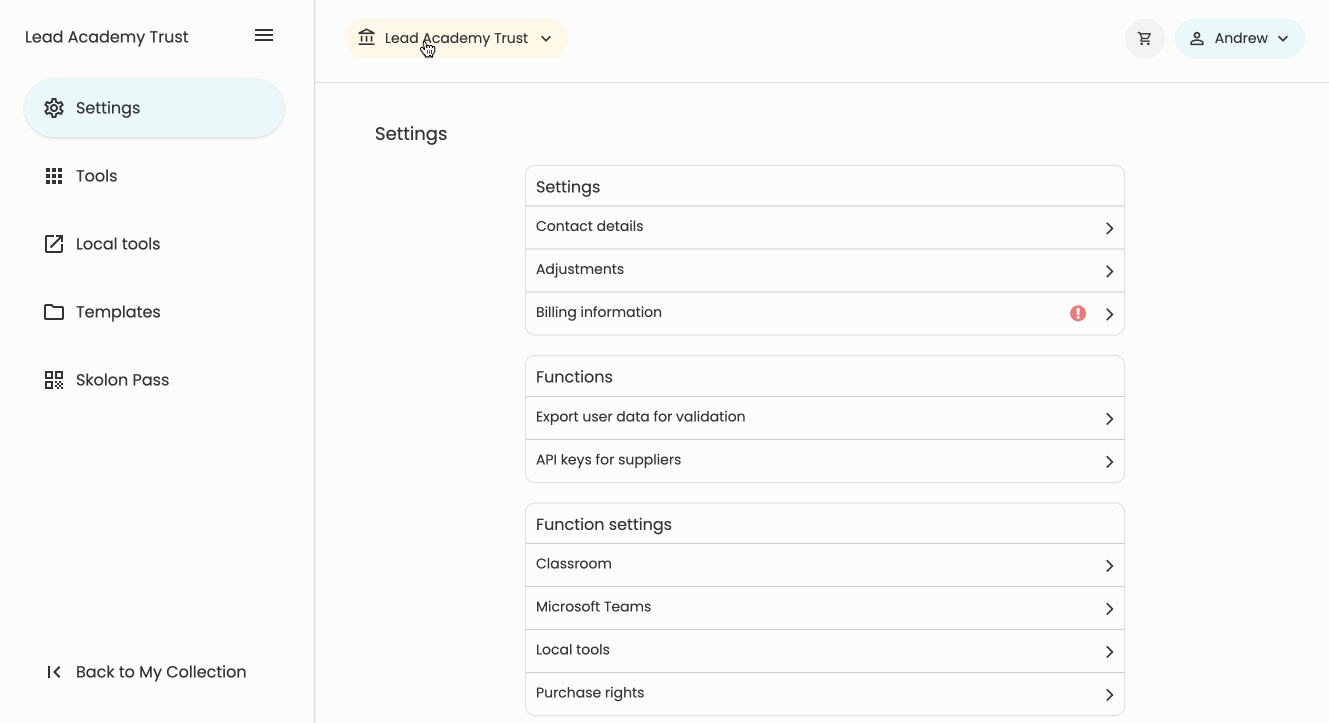
Task: Expand the Andrew user account menu
Action: (x=1239, y=39)
